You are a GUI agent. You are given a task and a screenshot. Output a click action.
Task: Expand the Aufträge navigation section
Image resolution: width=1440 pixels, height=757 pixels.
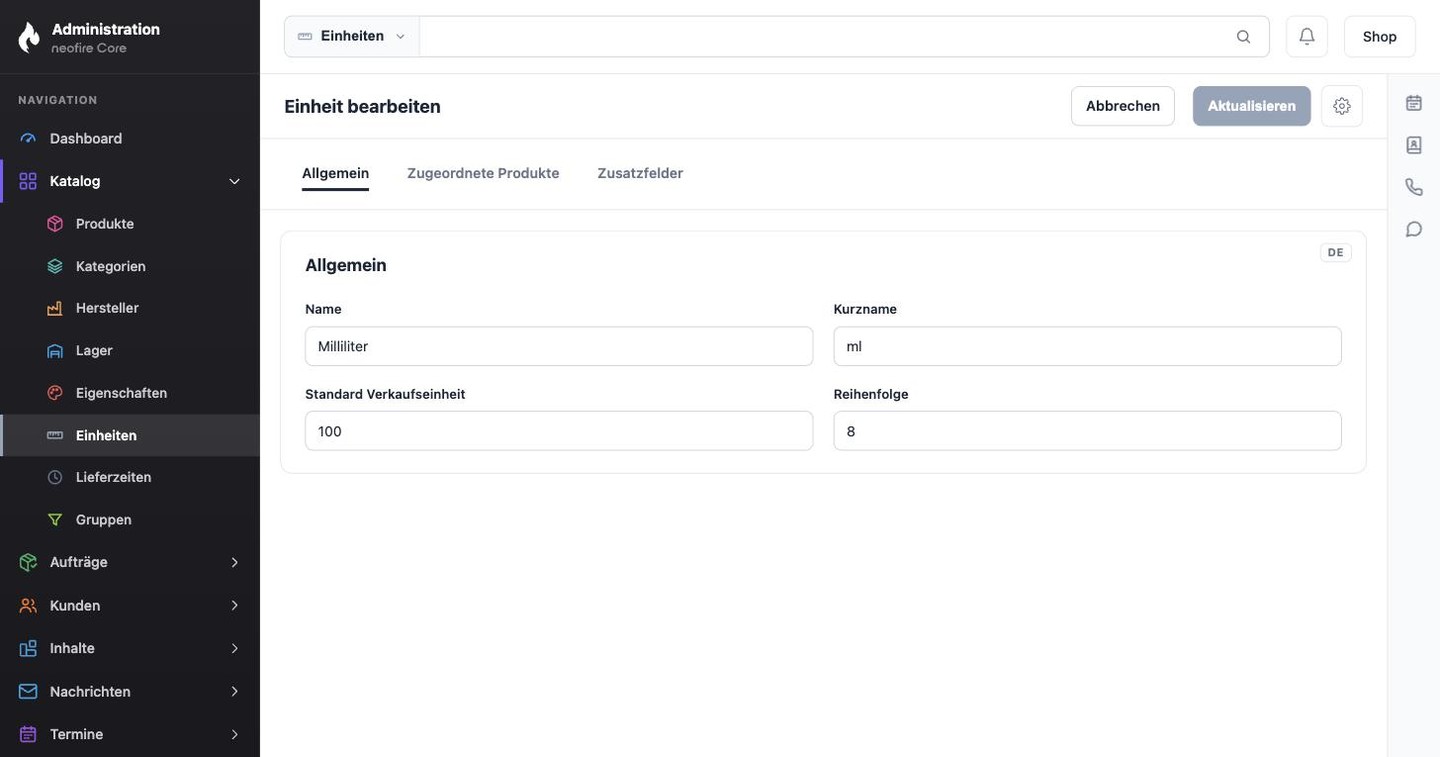[235, 562]
